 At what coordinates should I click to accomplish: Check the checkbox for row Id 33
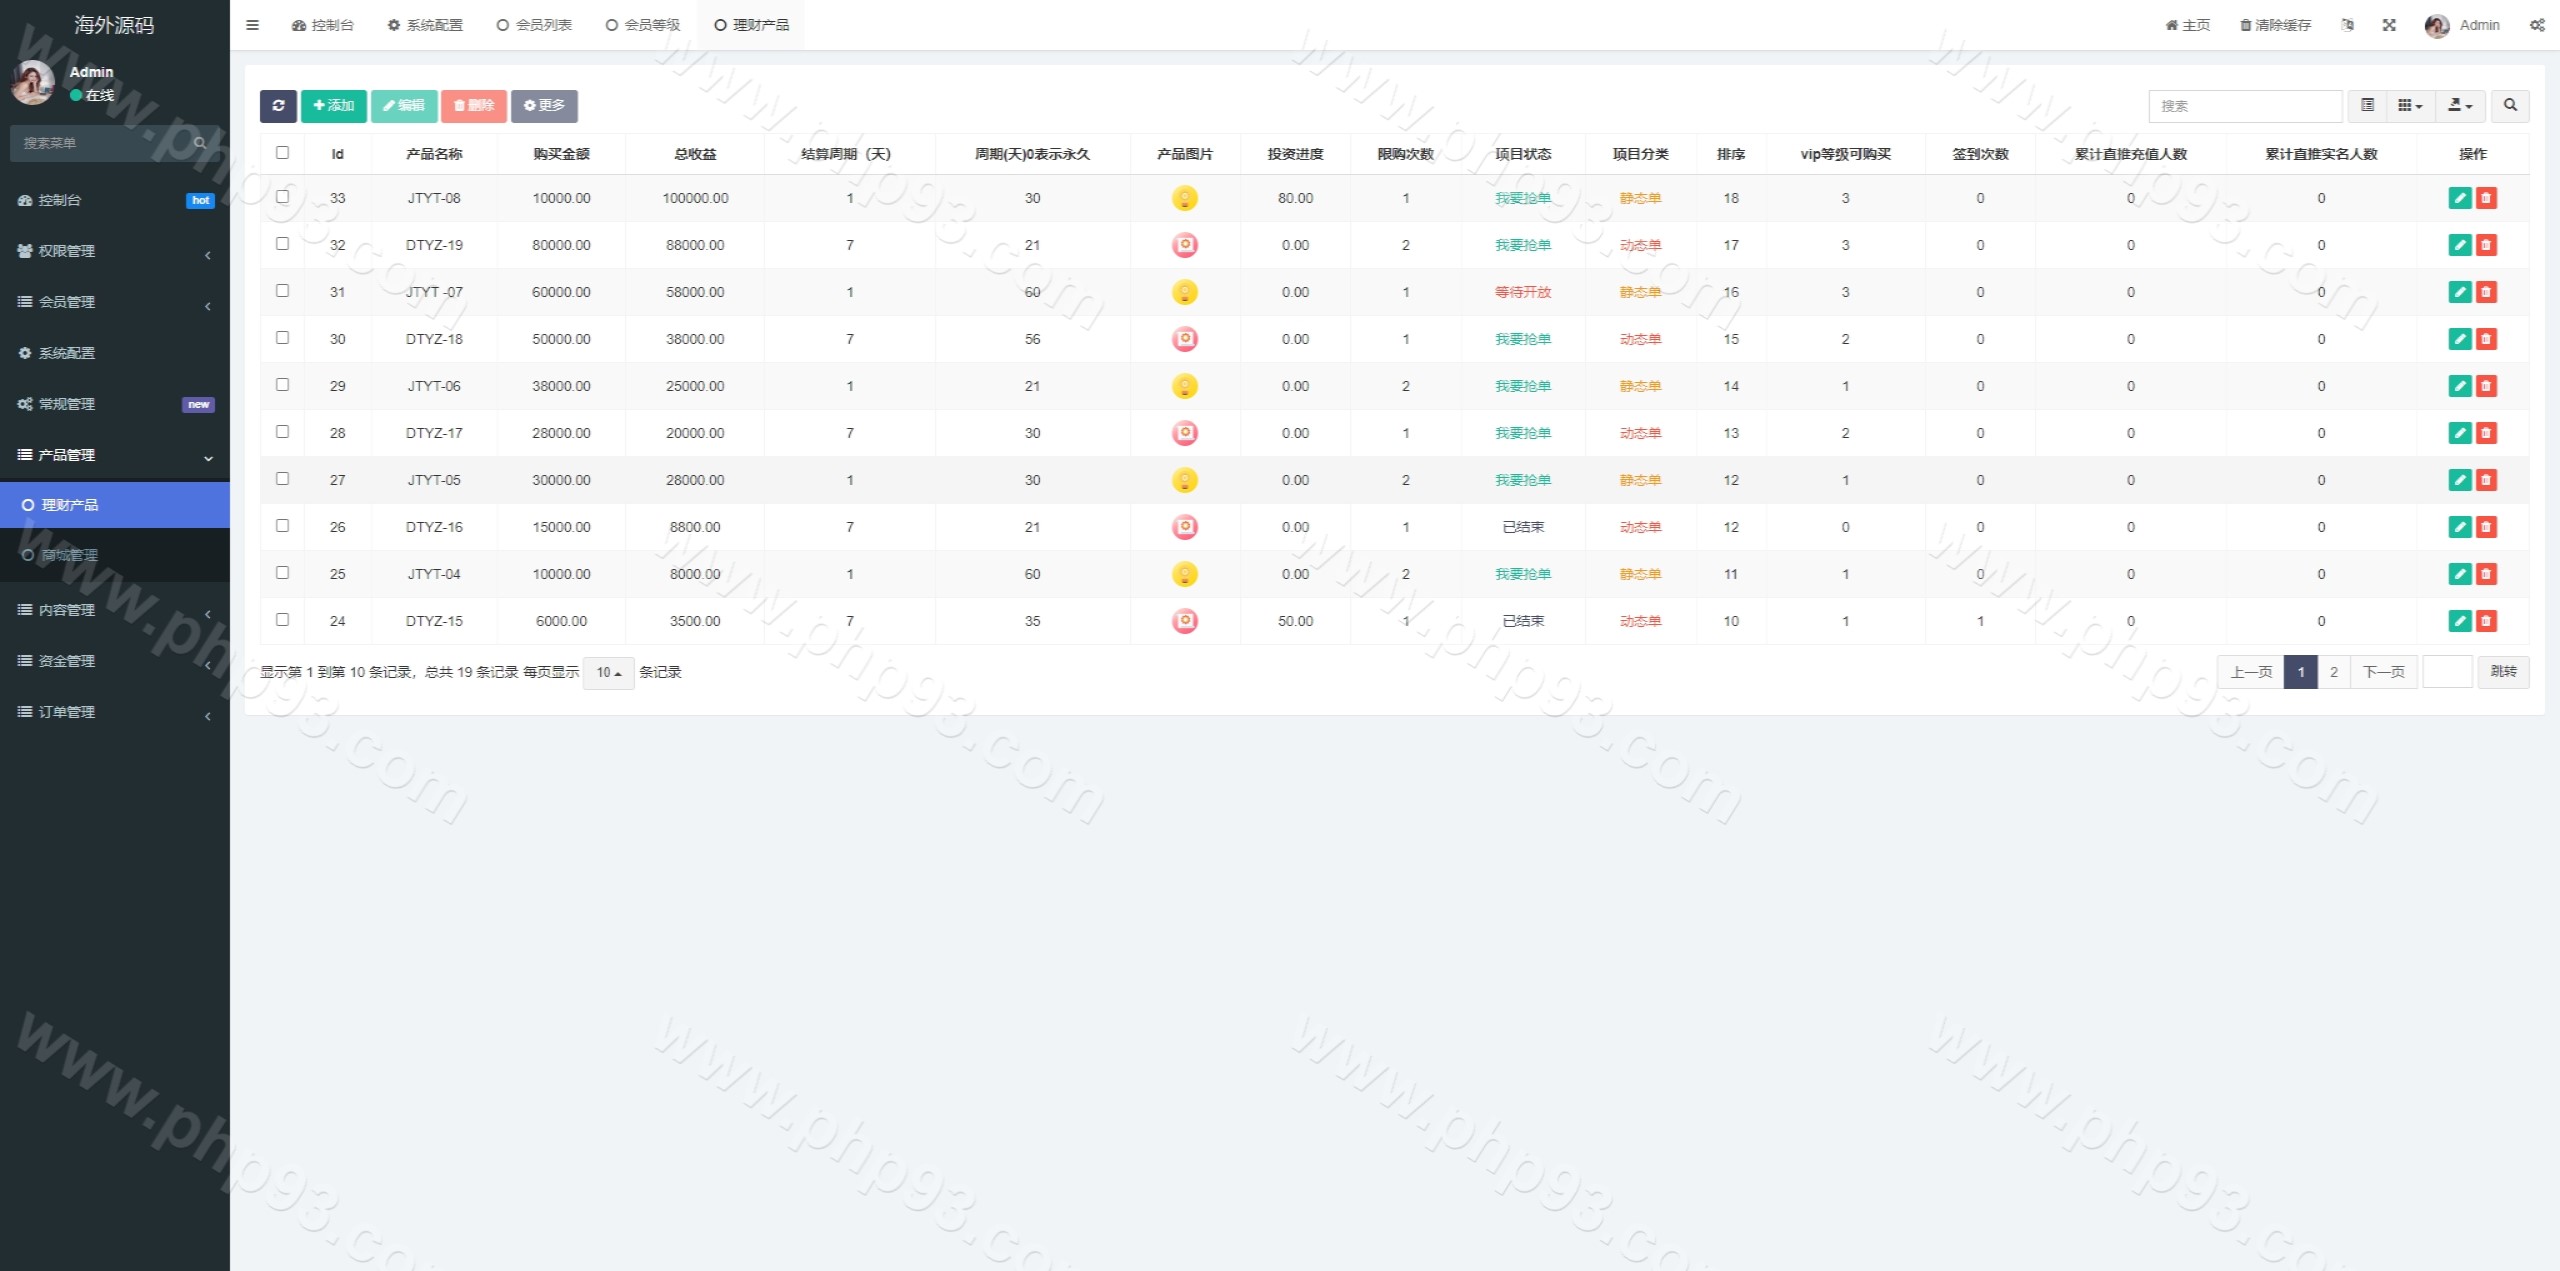(x=282, y=197)
